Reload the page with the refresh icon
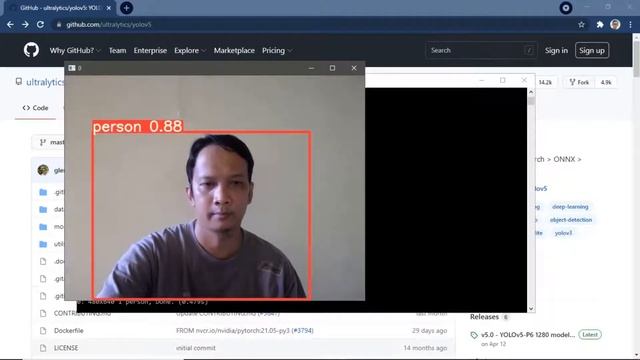This screenshot has height=360, width=640. click(40, 24)
